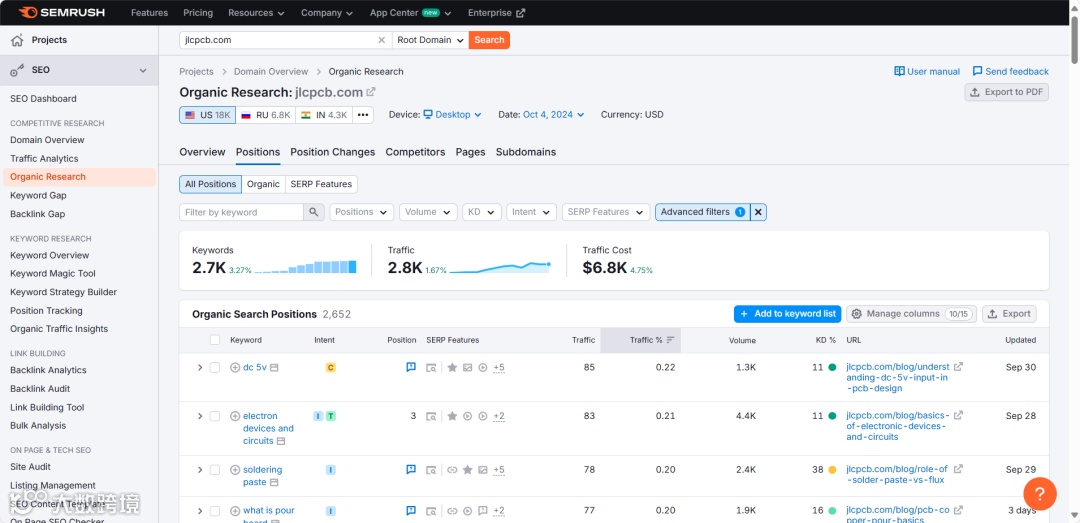1080x523 pixels.
Task: Open the Device Desktop dropdown
Action: click(x=452, y=115)
